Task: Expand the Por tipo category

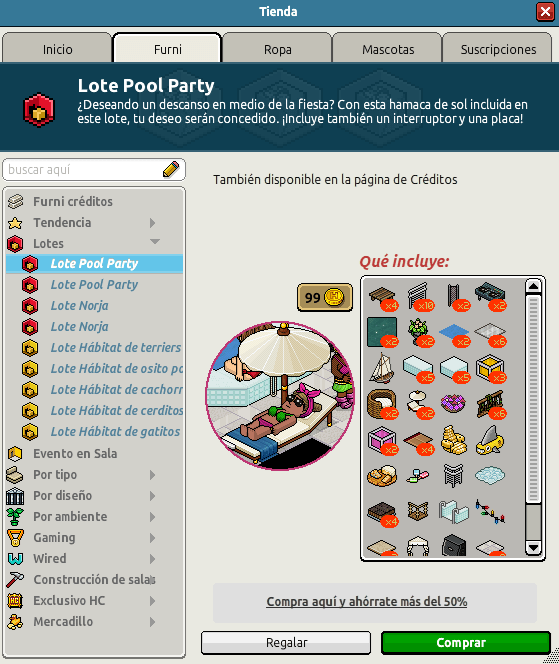Action: click(x=152, y=475)
